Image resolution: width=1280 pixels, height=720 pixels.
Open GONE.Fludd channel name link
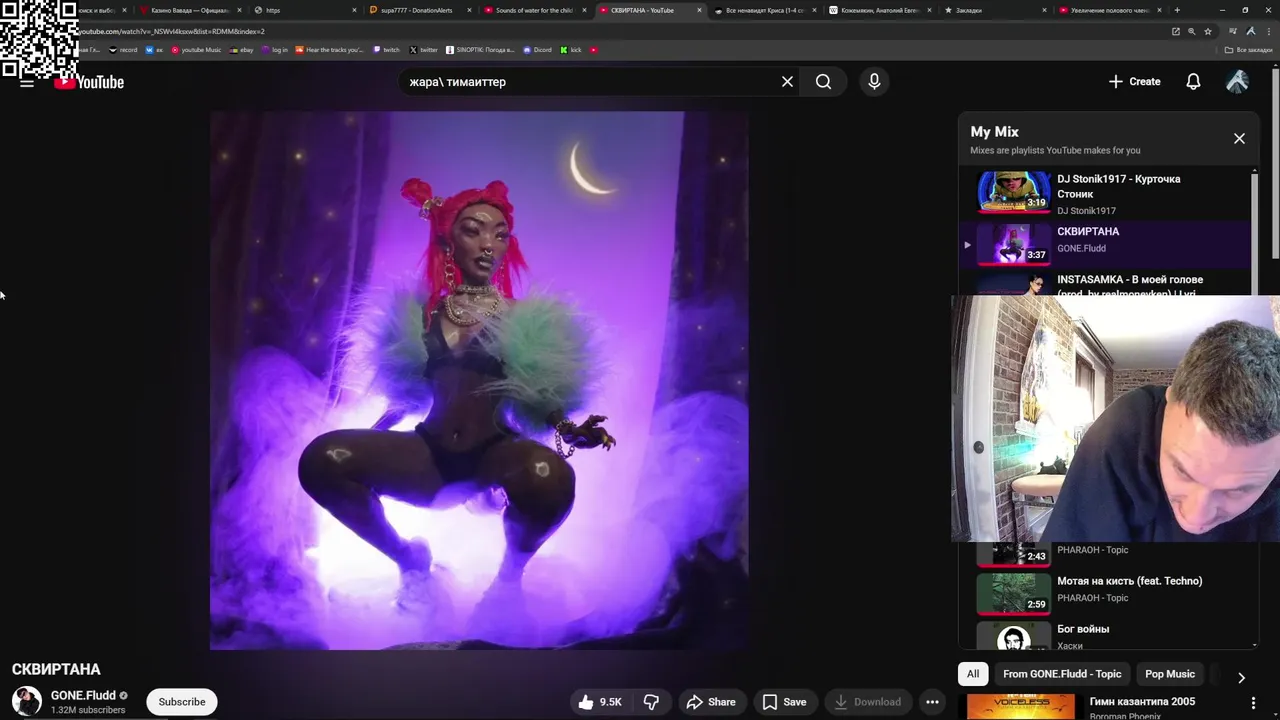[x=83, y=695]
